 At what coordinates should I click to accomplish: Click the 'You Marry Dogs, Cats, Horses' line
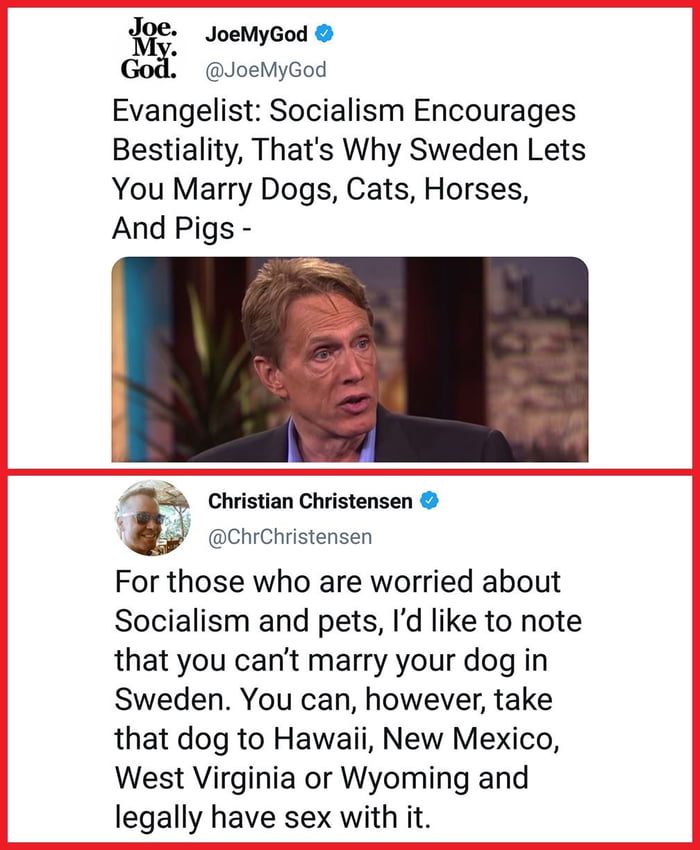tap(320, 190)
